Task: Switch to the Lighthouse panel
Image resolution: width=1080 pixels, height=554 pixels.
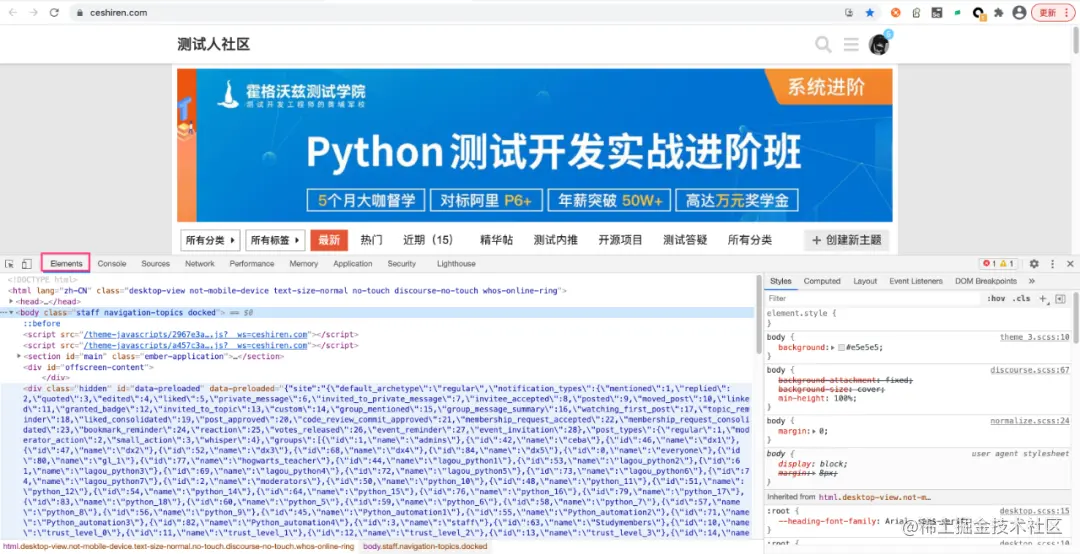Action: 456,264
